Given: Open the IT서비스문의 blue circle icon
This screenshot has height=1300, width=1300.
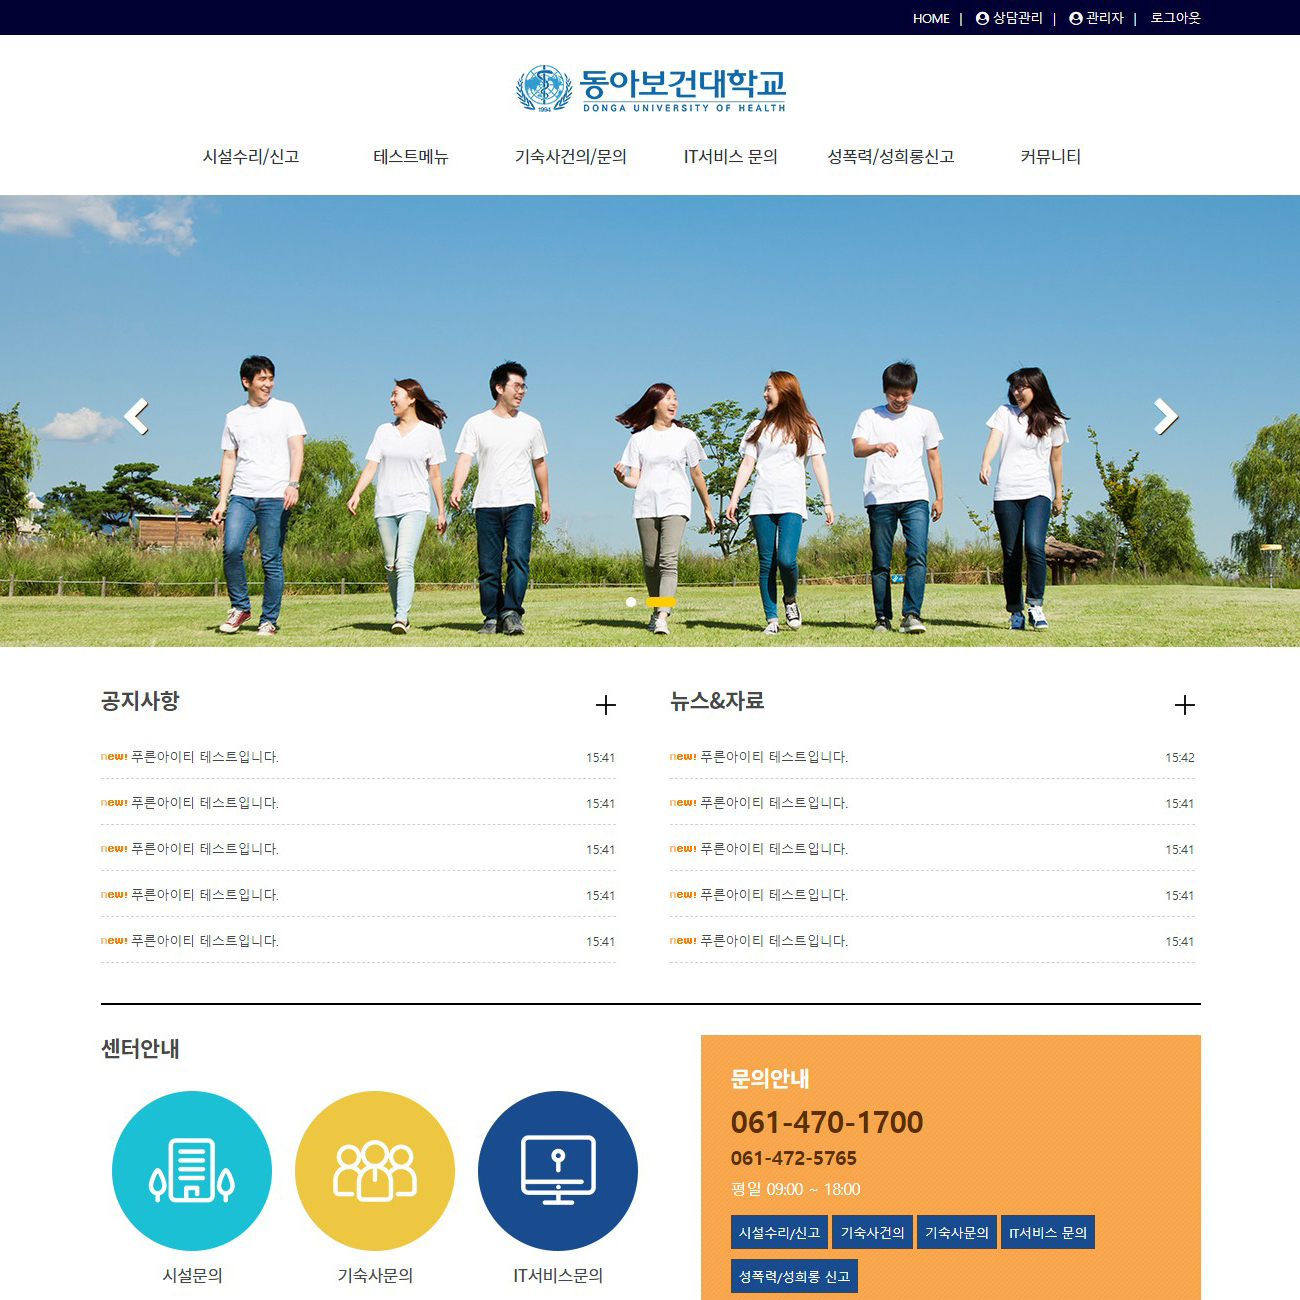Looking at the screenshot, I should (x=558, y=1170).
